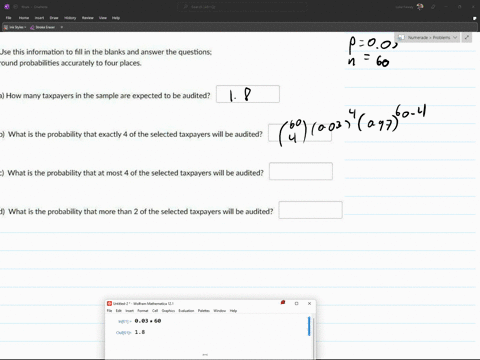Click the expand full page view arrow
The image size is (480, 360).
point(467,37)
